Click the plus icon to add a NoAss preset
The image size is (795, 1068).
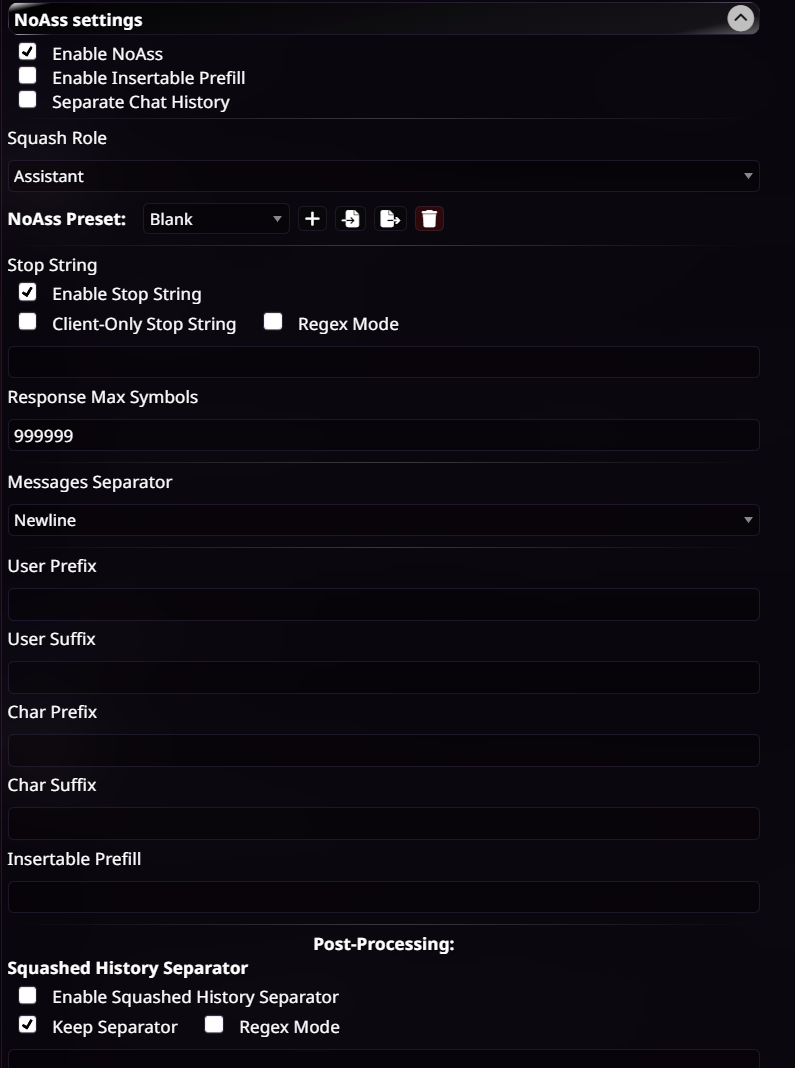click(x=312, y=219)
